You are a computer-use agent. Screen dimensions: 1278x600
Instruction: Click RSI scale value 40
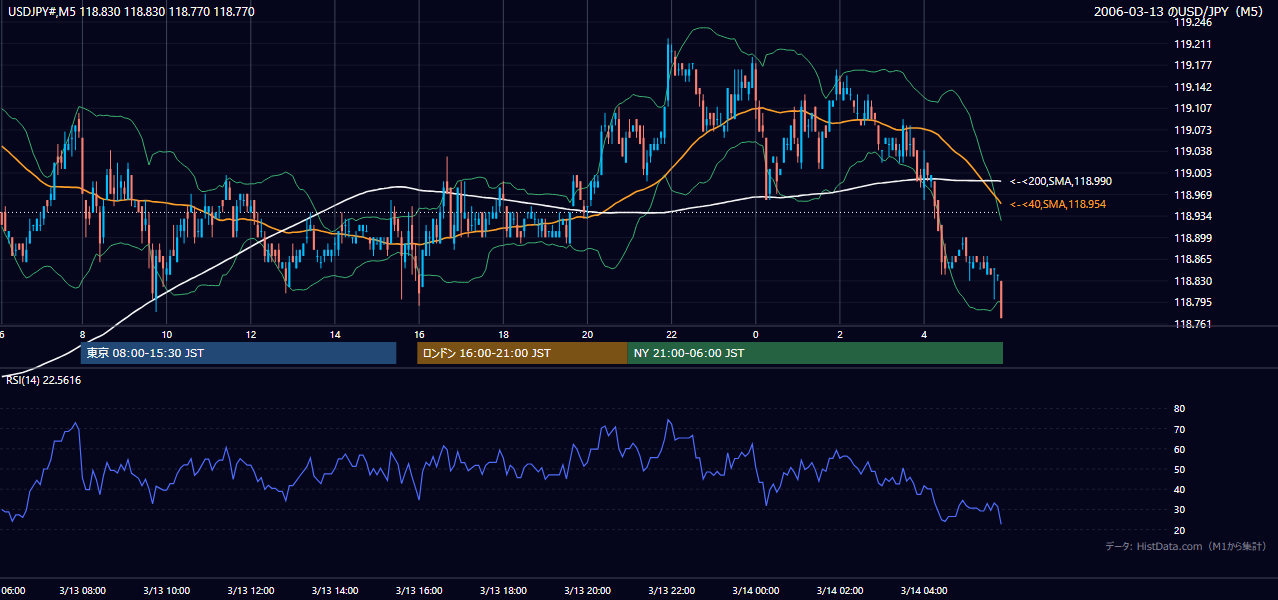(x=1179, y=489)
